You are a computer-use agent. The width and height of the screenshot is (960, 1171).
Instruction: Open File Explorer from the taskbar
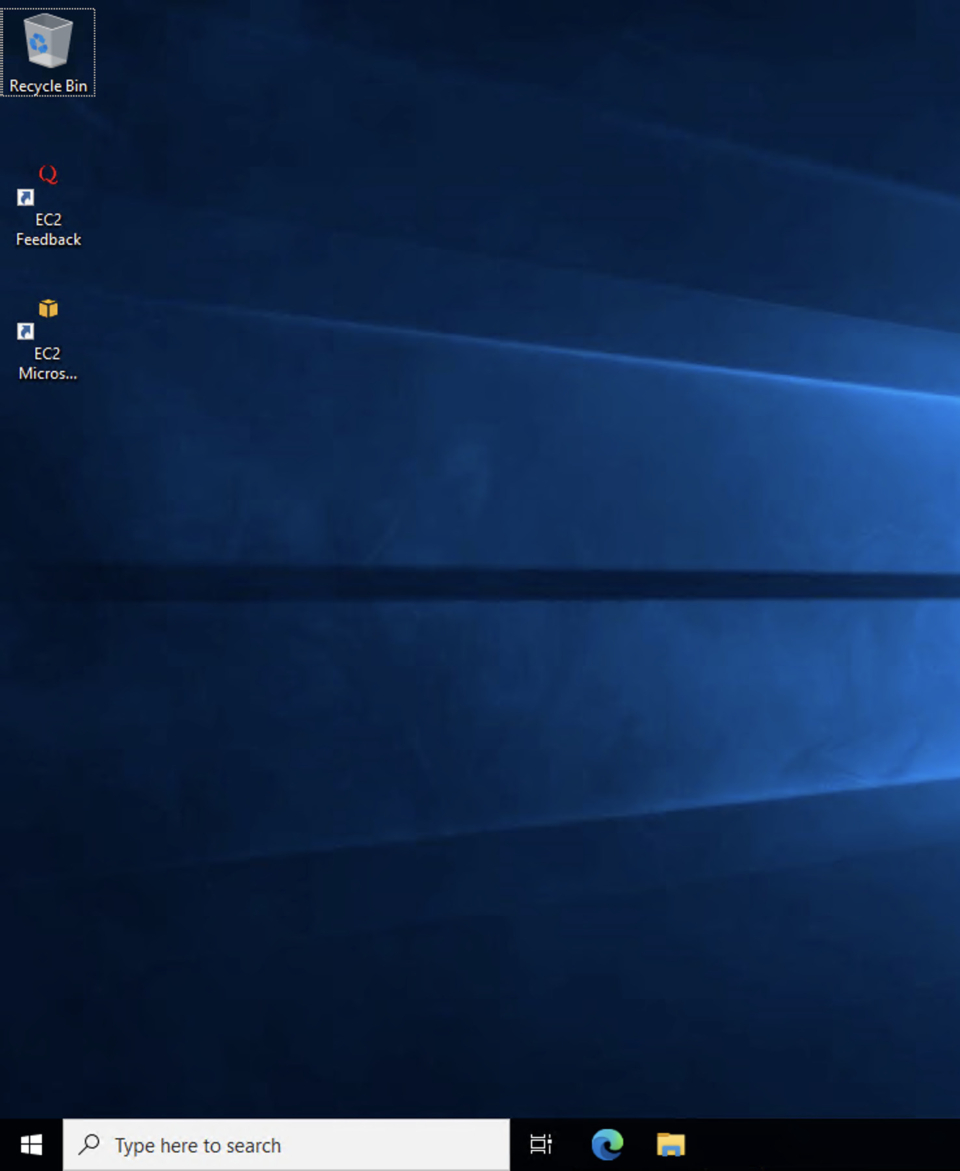670,1144
